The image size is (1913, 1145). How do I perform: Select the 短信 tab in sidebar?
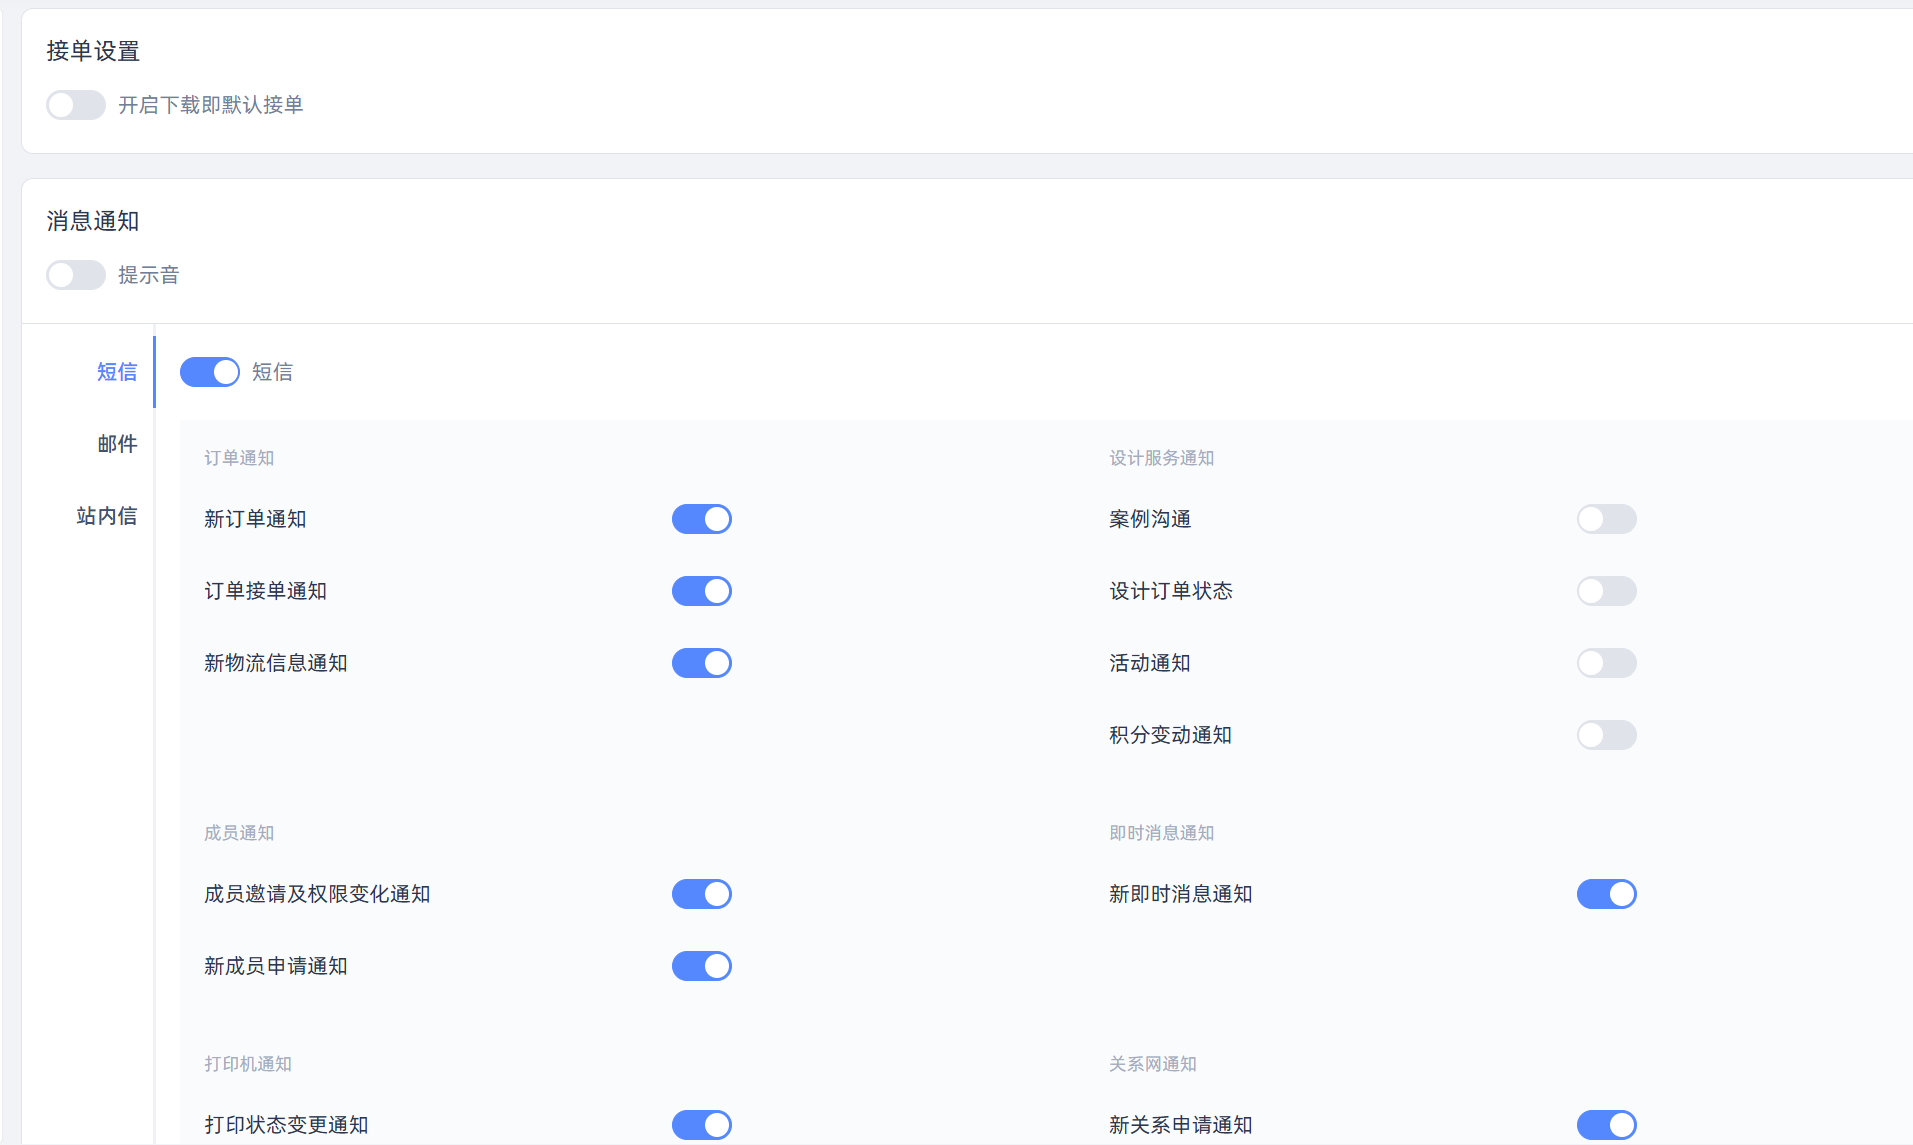(117, 372)
